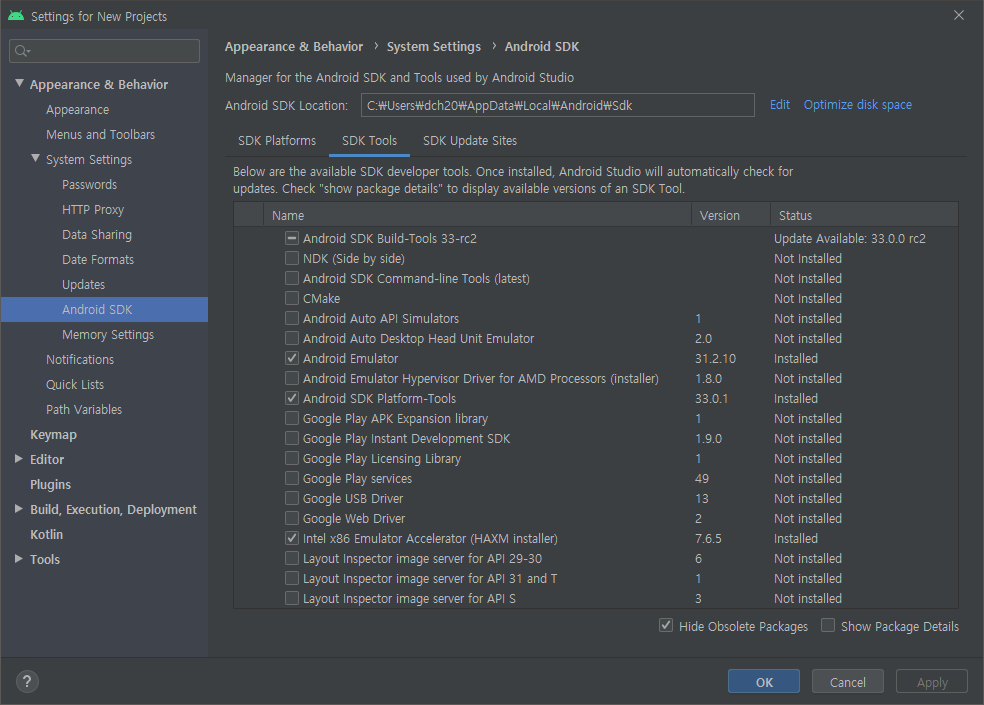
Task: Toggle Hide Obsolete Packages checkbox
Action: coord(666,626)
